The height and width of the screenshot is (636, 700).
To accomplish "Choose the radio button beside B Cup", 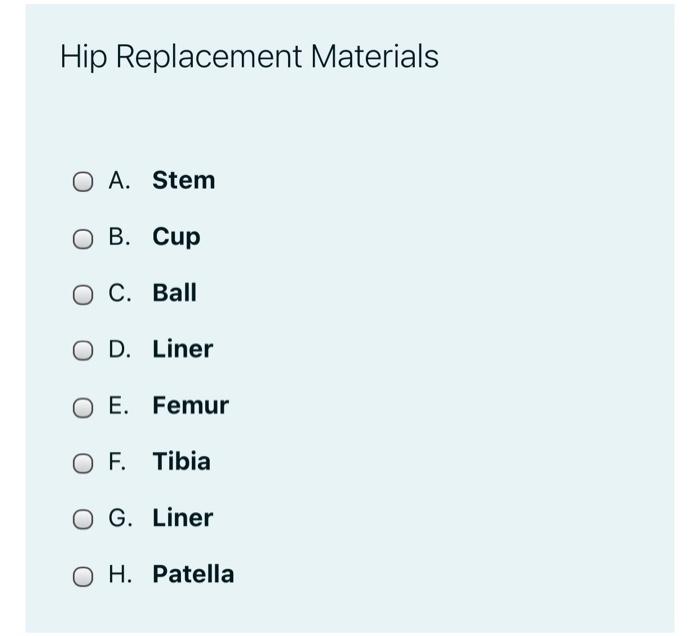I will click(x=84, y=238).
